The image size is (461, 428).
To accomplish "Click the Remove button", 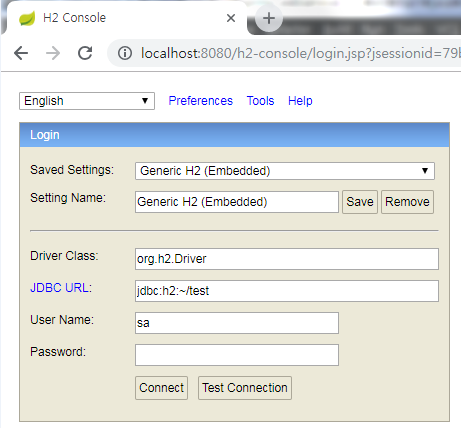I will click(407, 202).
